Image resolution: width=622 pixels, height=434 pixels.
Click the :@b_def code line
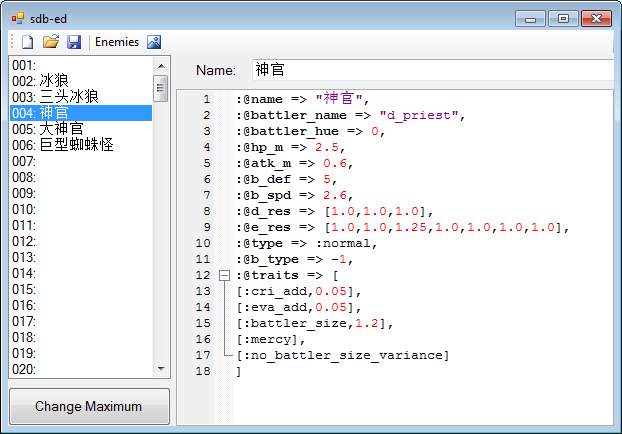tap(286, 179)
